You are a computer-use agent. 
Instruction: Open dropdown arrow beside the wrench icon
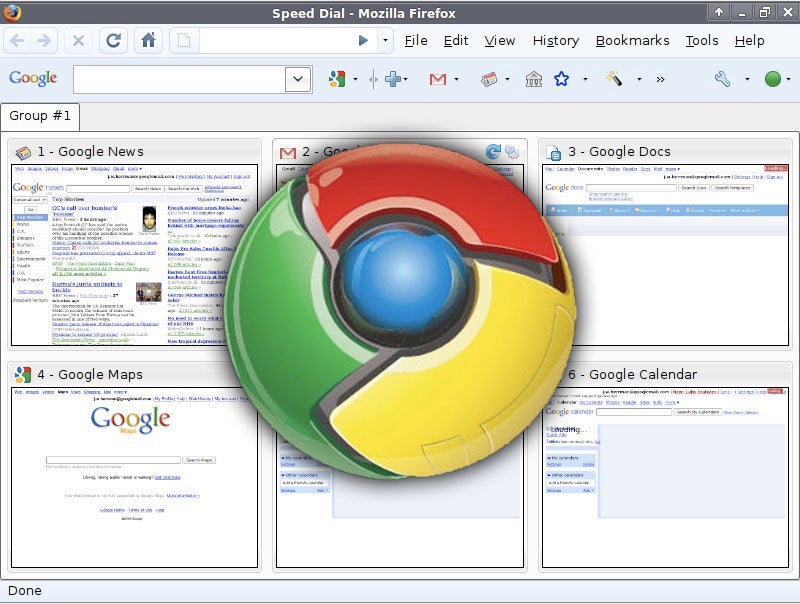[x=747, y=79]
